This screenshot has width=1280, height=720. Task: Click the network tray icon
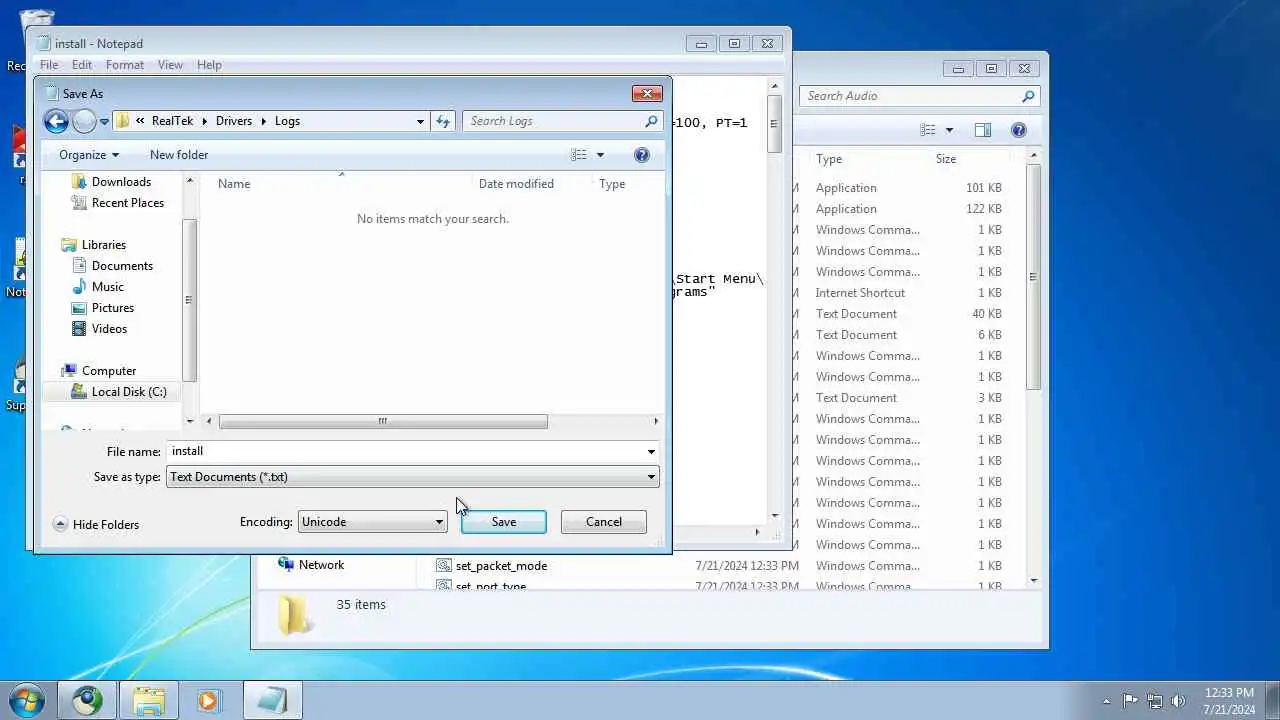click(x=1155, y=701)
